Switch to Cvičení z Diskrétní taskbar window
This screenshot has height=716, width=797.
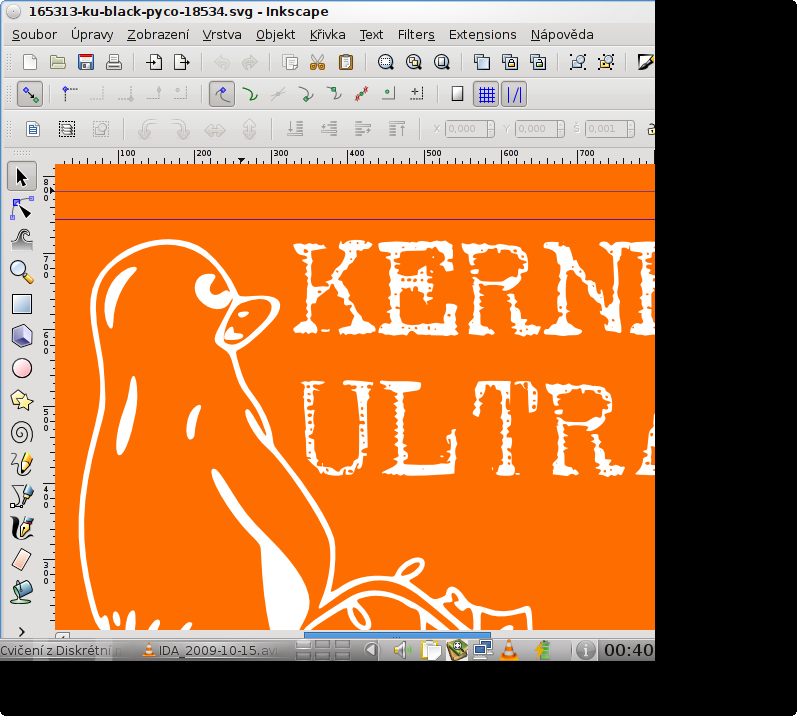(x=61, y=650)
